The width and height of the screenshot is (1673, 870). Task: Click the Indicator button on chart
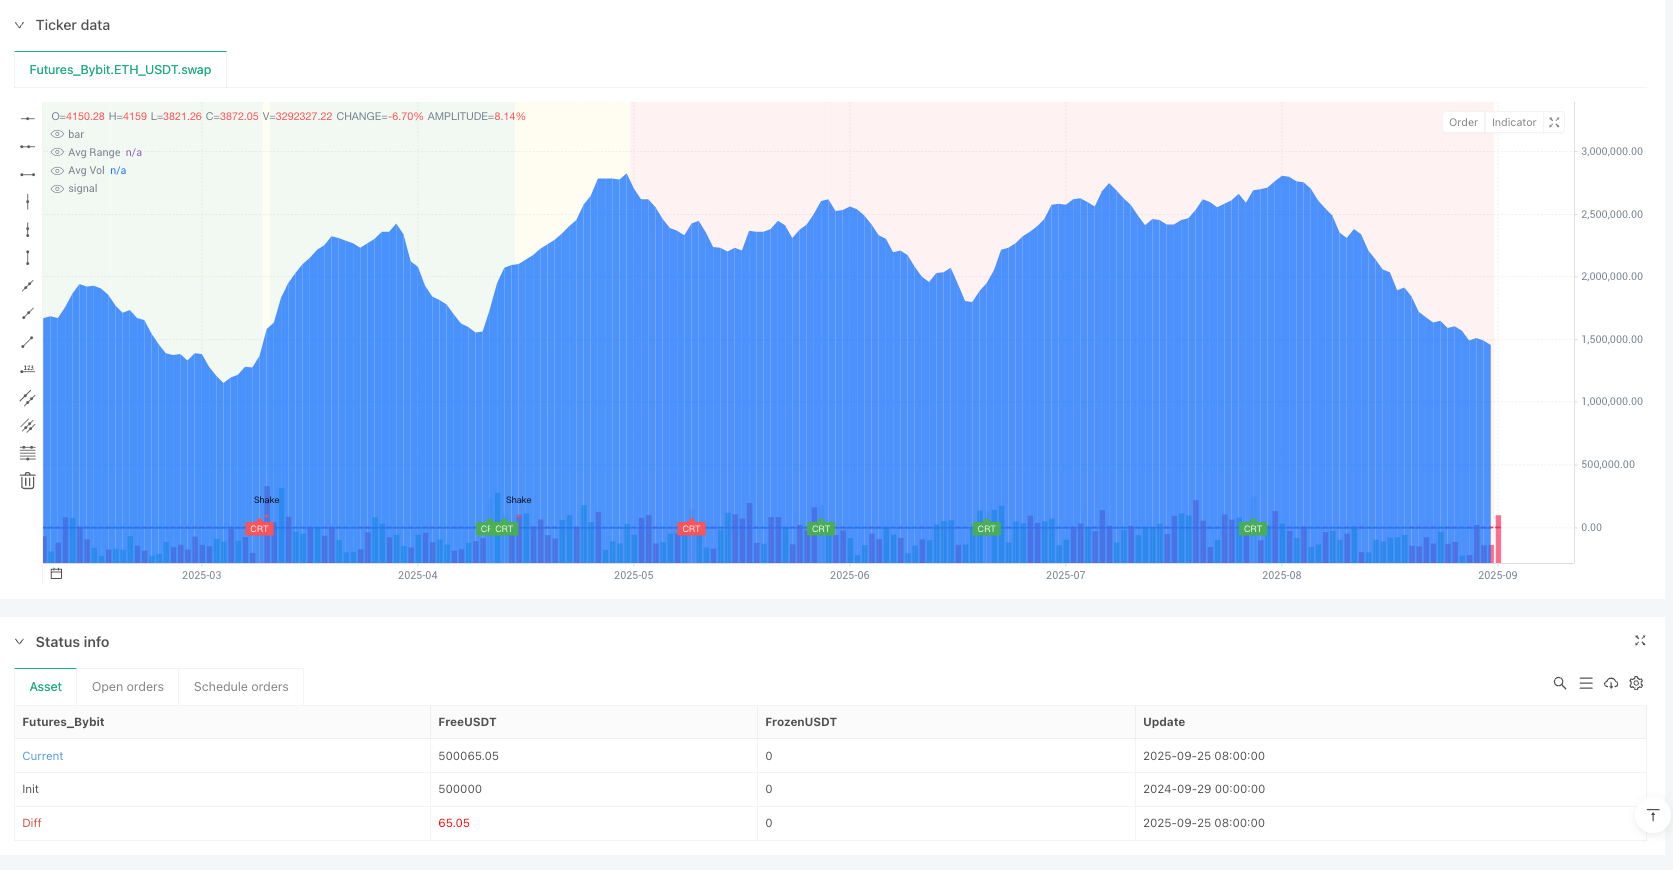point(1513,122)
